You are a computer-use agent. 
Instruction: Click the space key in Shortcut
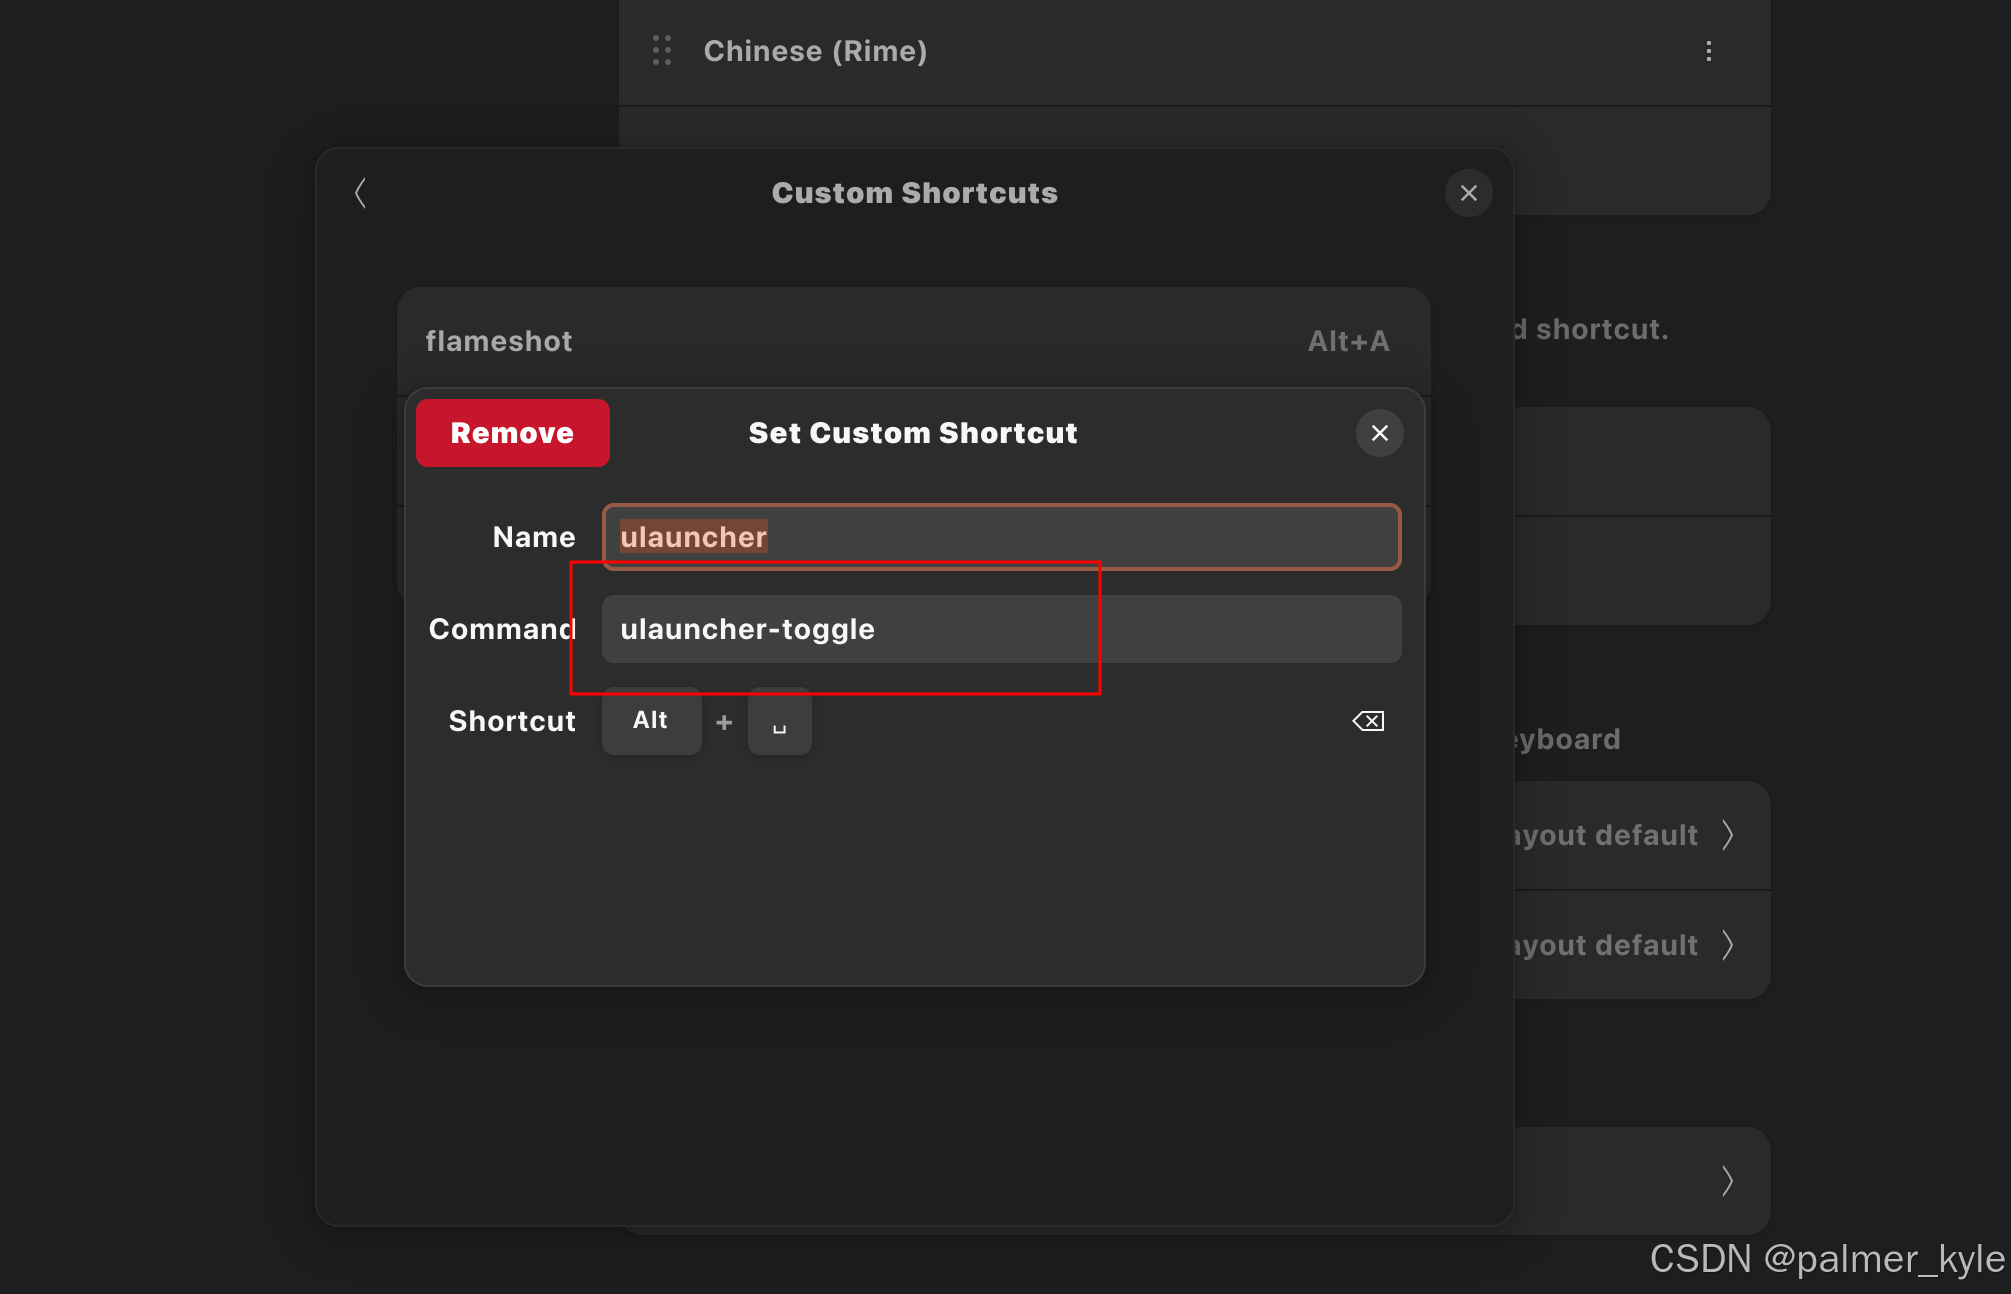point(779,721)
